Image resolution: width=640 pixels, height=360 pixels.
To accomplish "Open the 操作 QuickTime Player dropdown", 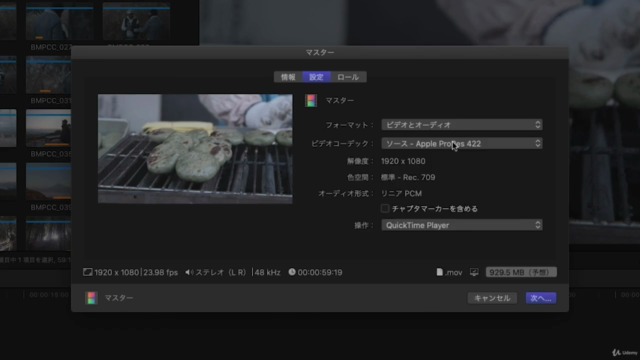I will (x=462, y=225).
